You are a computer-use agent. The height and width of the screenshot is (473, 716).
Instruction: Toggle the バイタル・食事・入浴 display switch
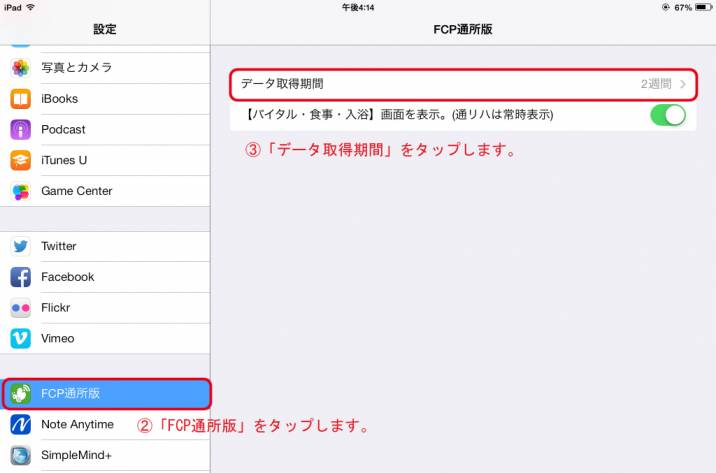(668, 115)
